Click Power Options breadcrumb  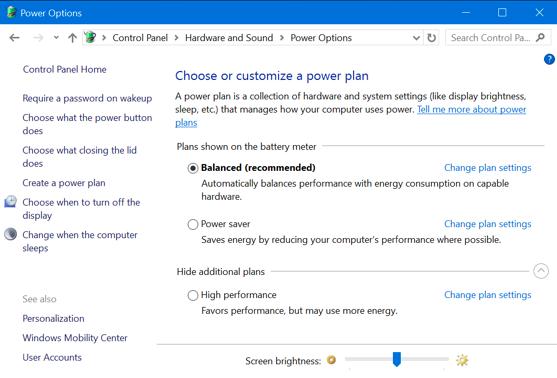(321, 38)
